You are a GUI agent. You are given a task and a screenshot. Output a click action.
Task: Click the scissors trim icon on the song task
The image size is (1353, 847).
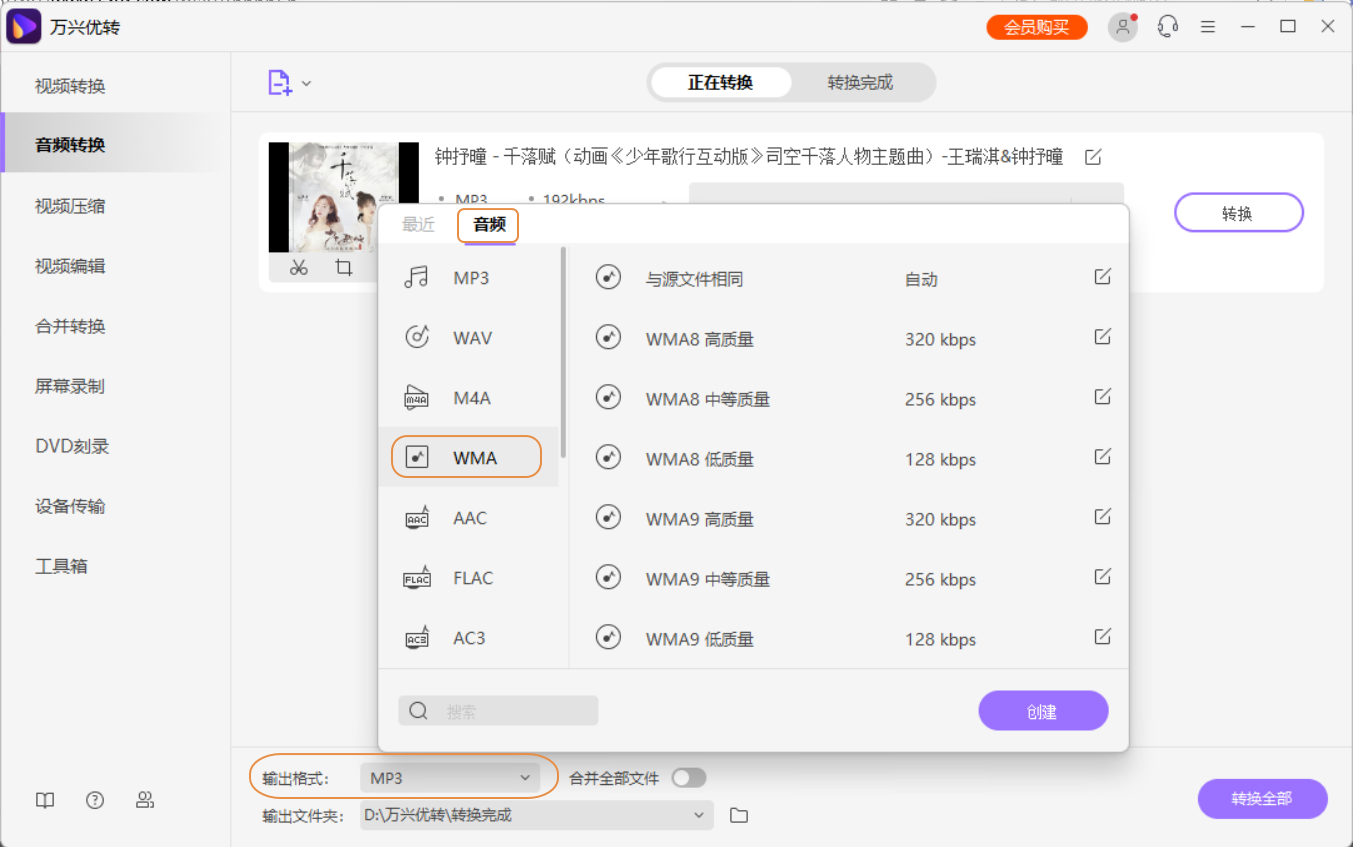coord(297,268)
